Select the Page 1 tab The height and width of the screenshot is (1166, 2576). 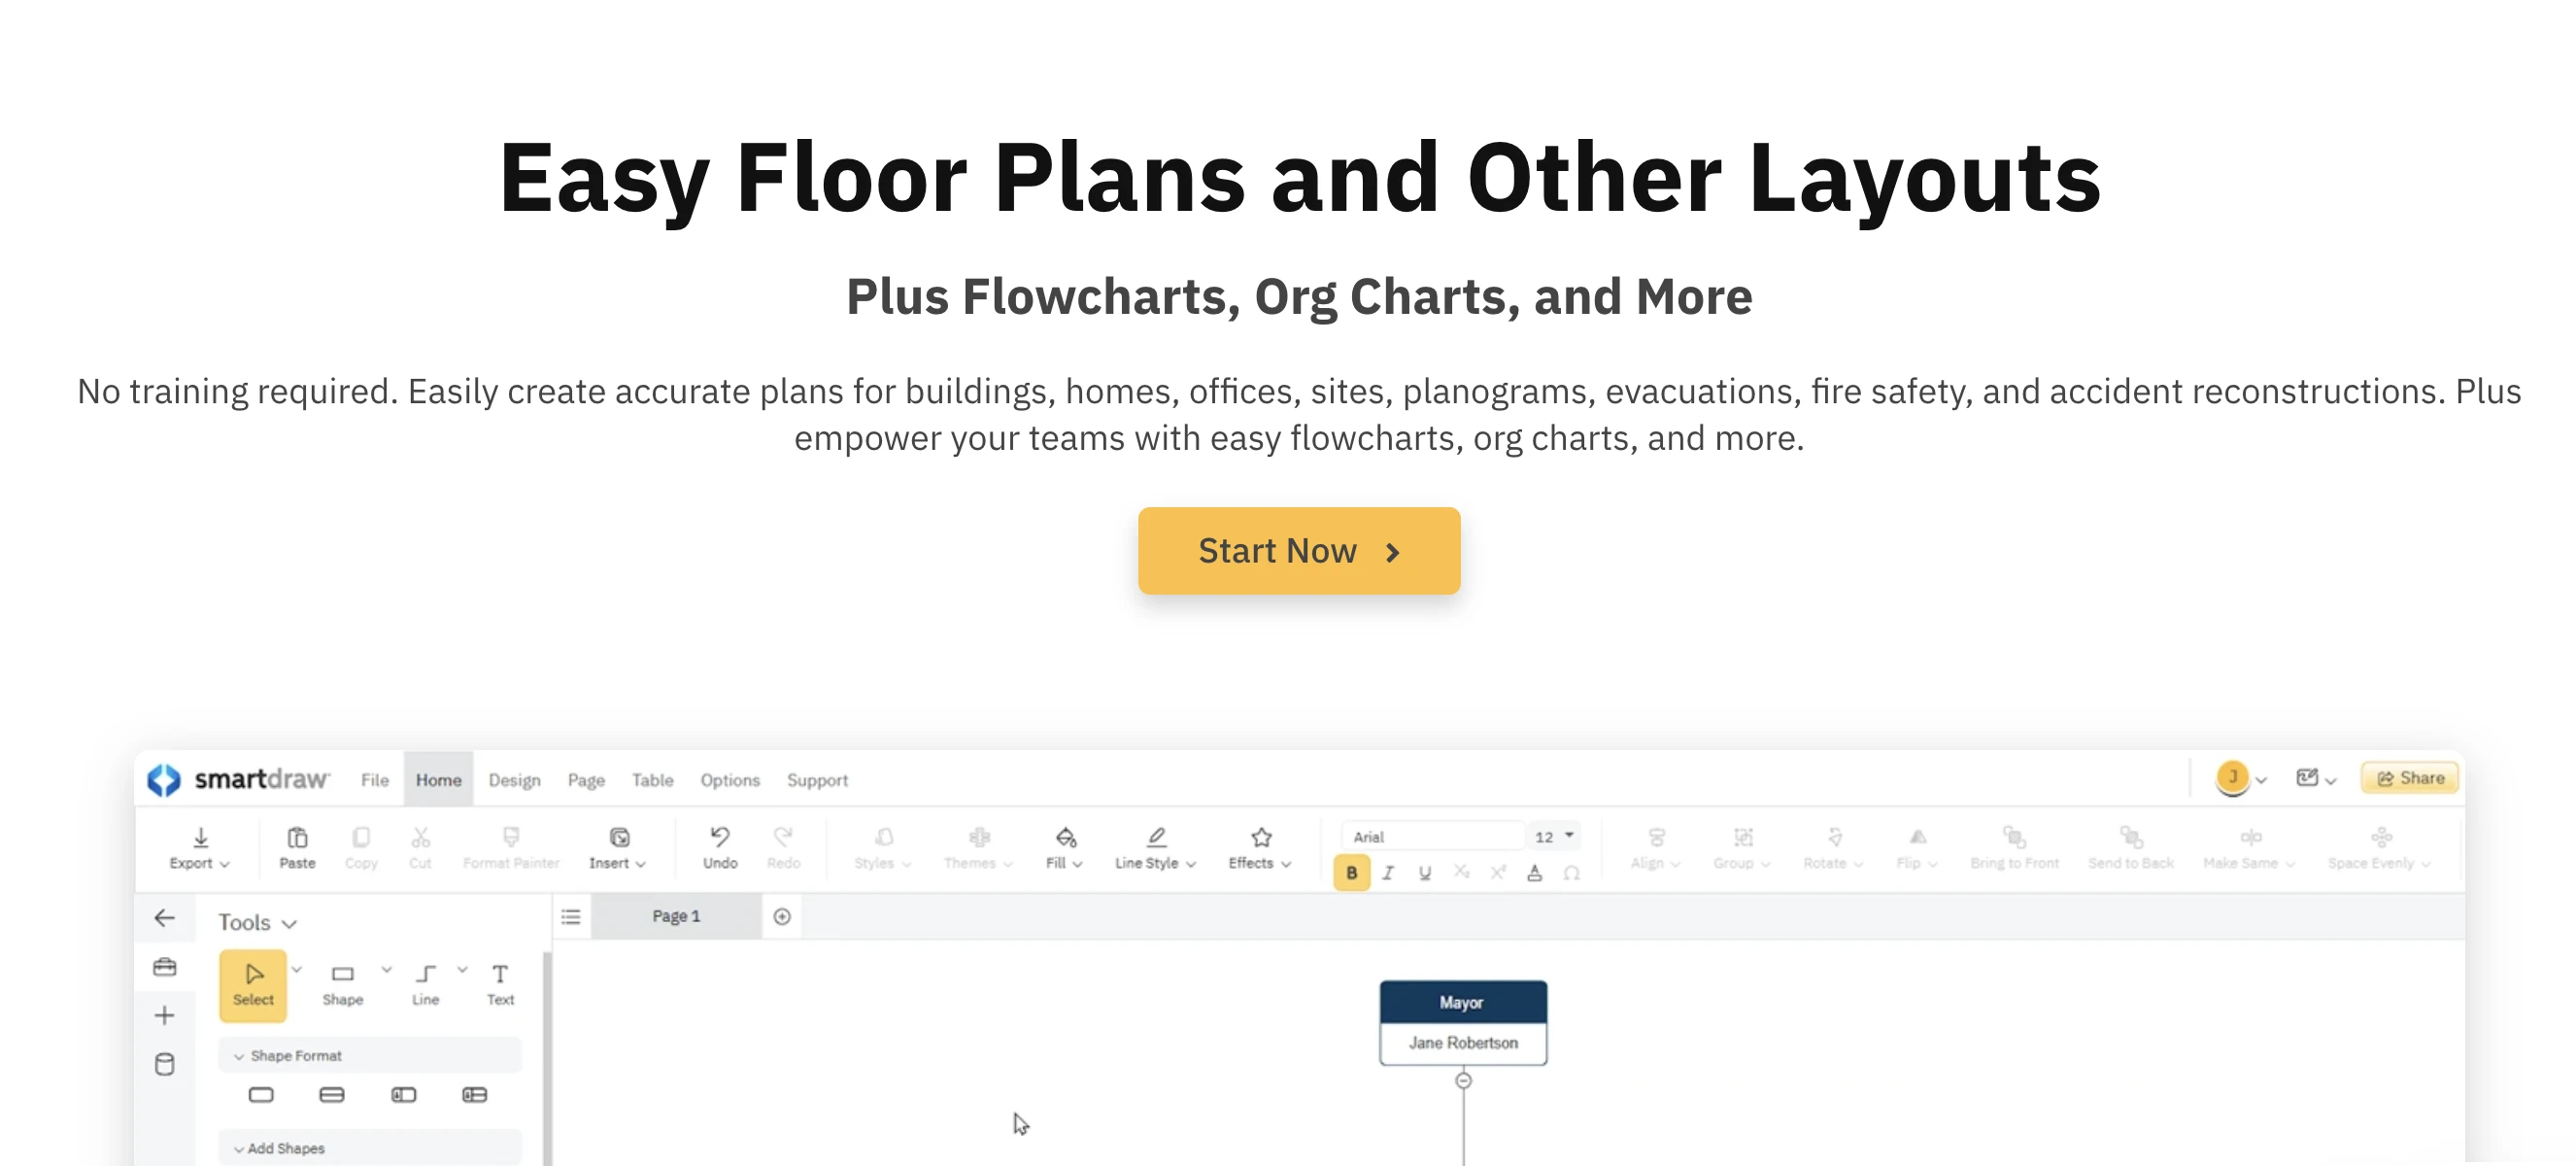point(676,916)
